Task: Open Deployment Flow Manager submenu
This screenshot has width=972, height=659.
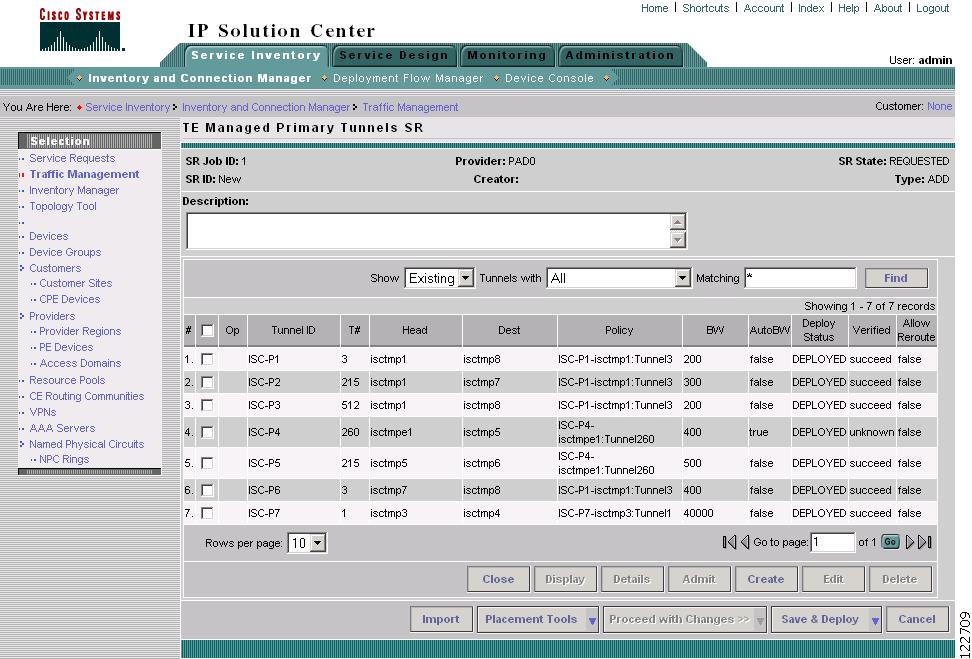Action: point(408,78)
